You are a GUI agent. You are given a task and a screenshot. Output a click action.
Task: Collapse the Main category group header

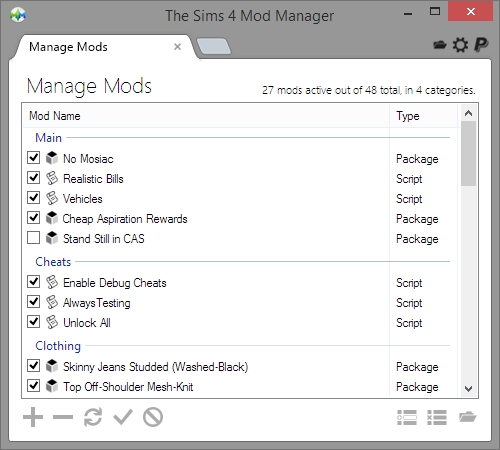click(49, 138)
